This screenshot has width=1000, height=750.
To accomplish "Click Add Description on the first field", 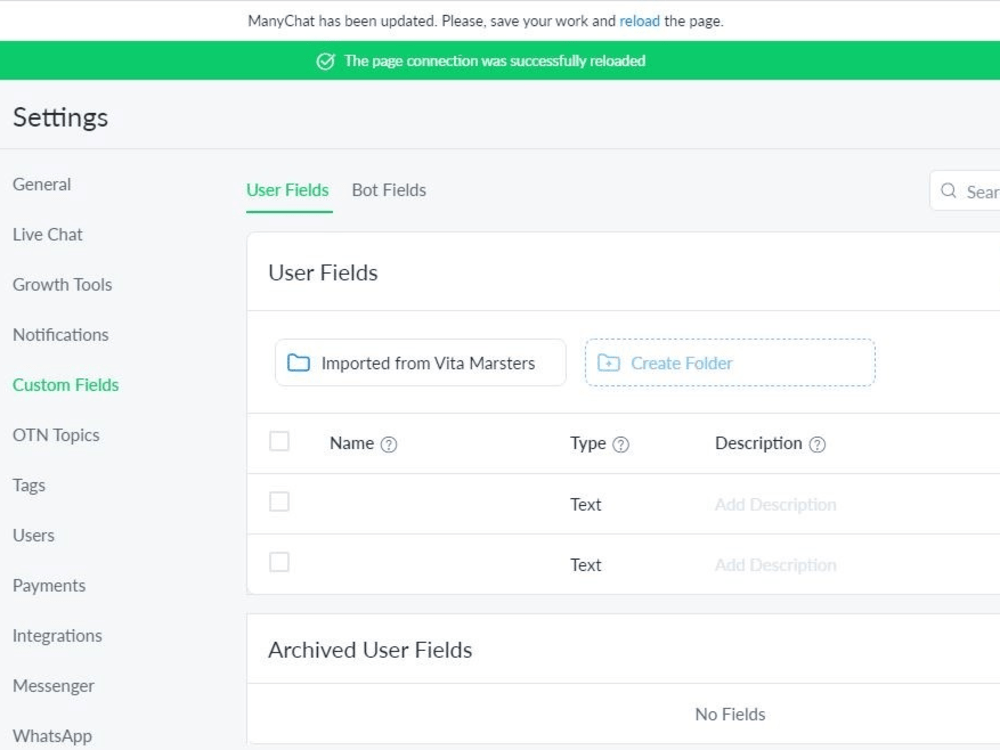I will (x=775, y=504).
